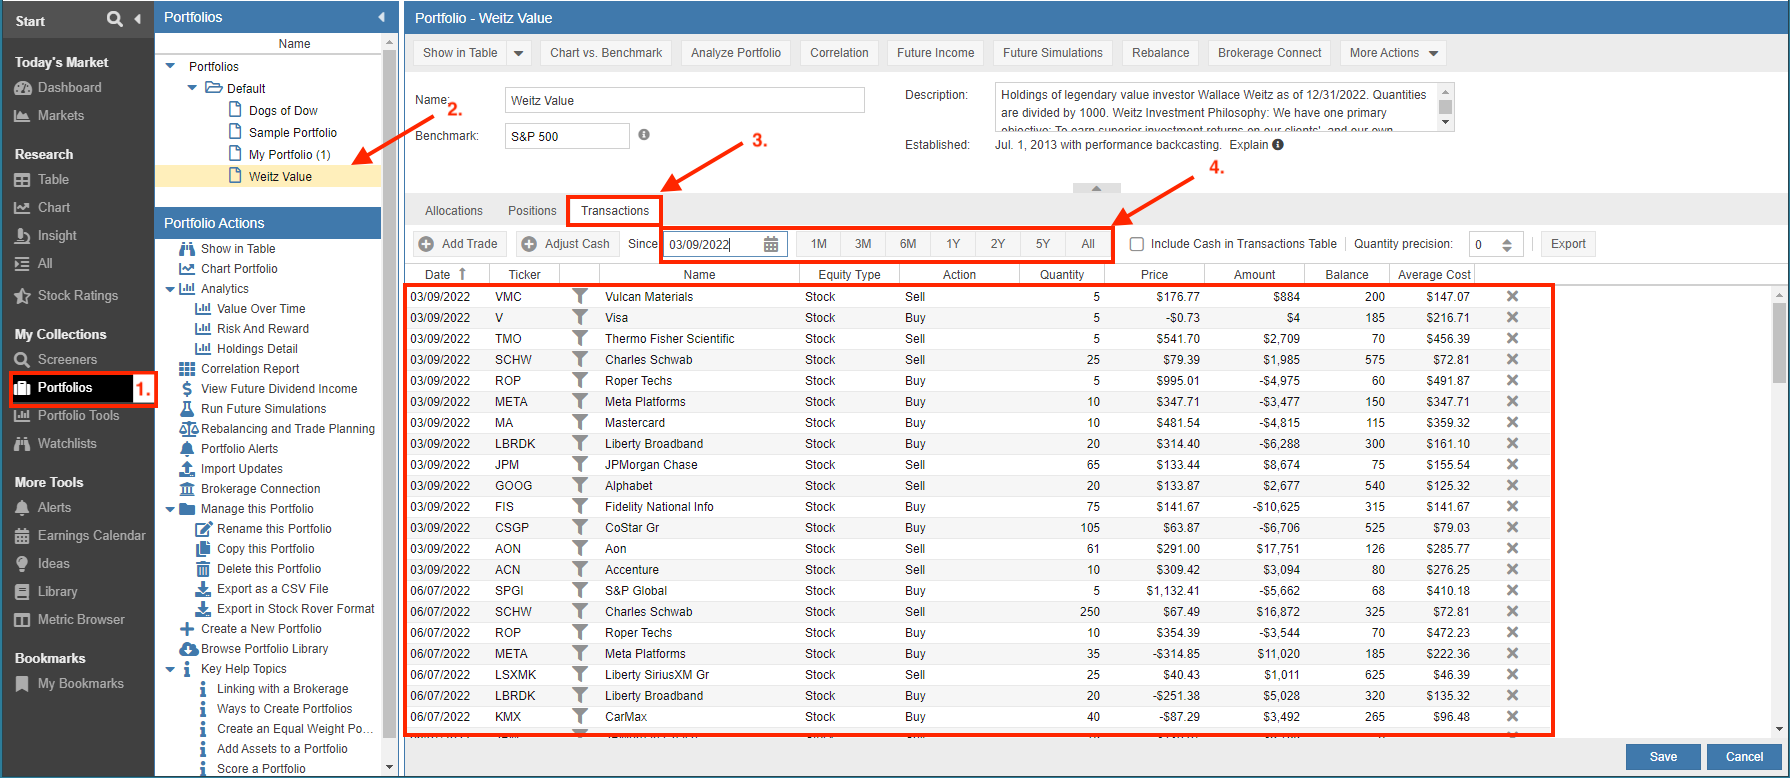
Task: Collapse the Key Help Topics section
Action: tap(170, 669)
